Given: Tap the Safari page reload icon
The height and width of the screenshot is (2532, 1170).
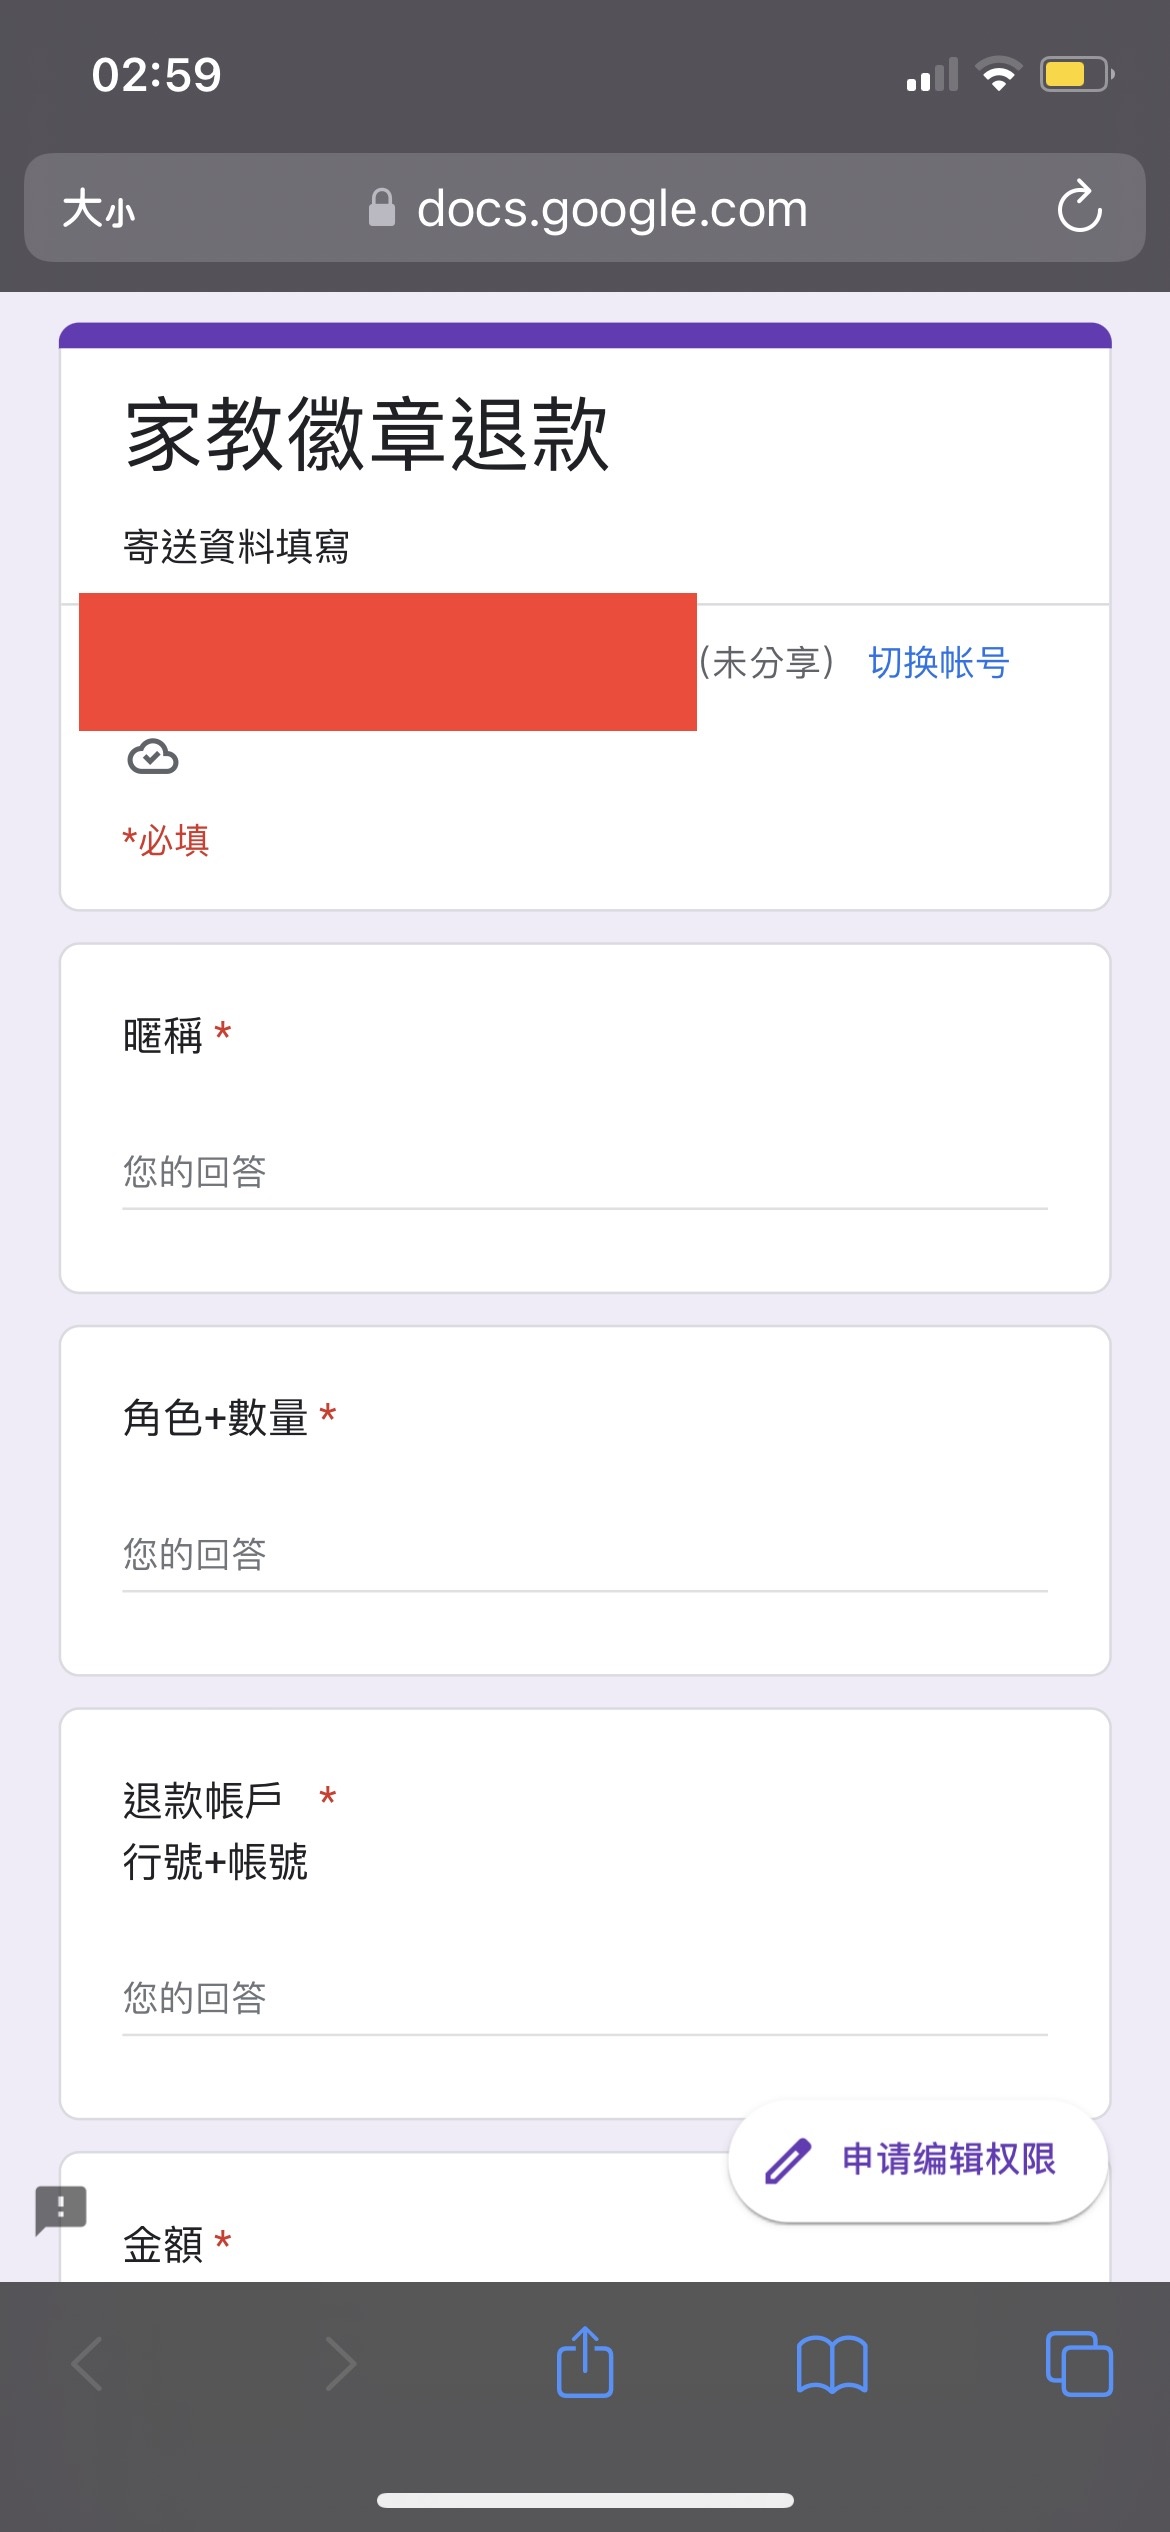Looking at the screenshot, I should tap(1080, 207).
